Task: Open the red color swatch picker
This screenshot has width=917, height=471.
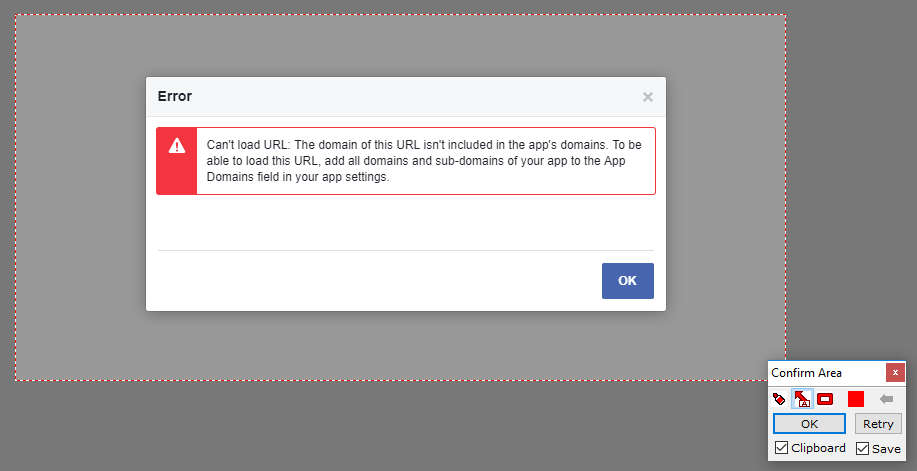Action: click(x=856, y=399)
